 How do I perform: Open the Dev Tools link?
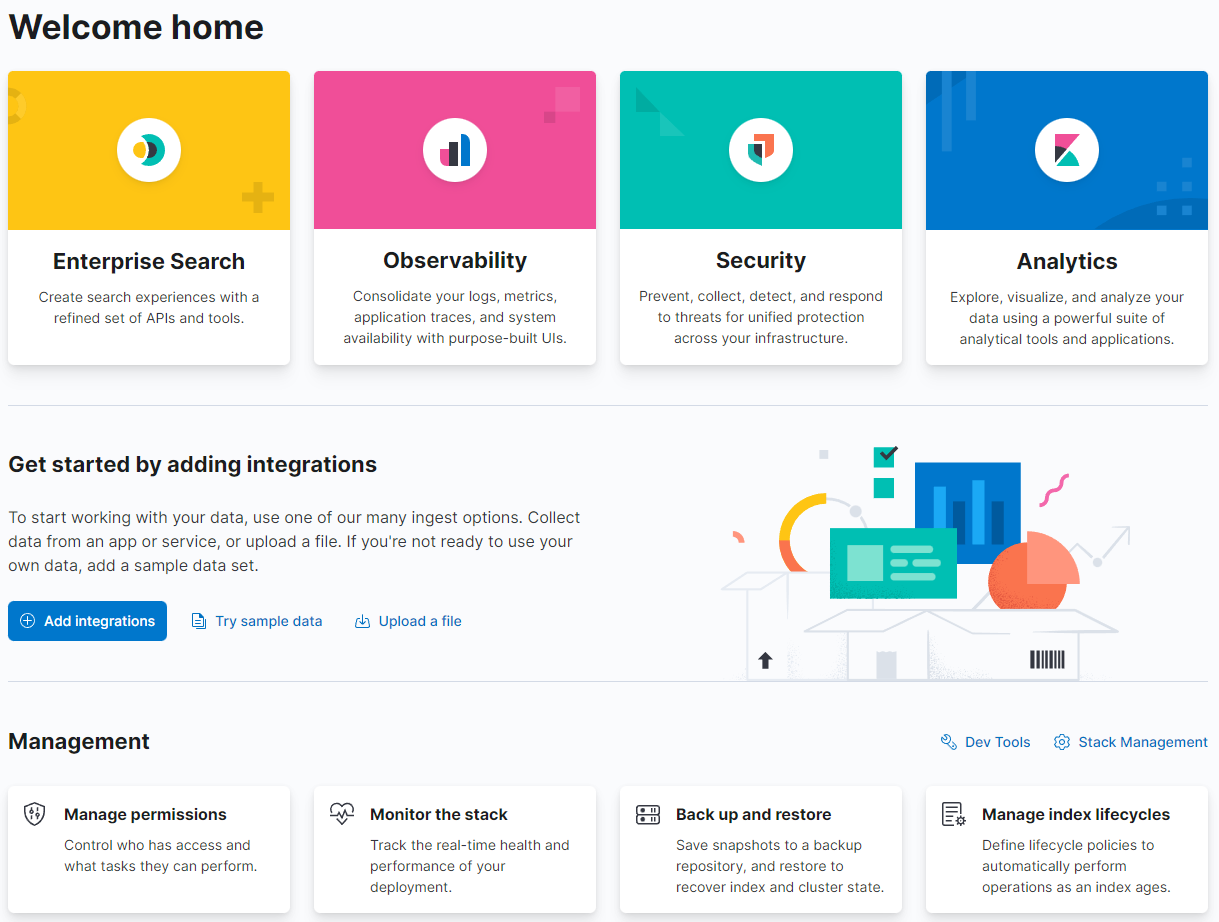tap(997, 742)
